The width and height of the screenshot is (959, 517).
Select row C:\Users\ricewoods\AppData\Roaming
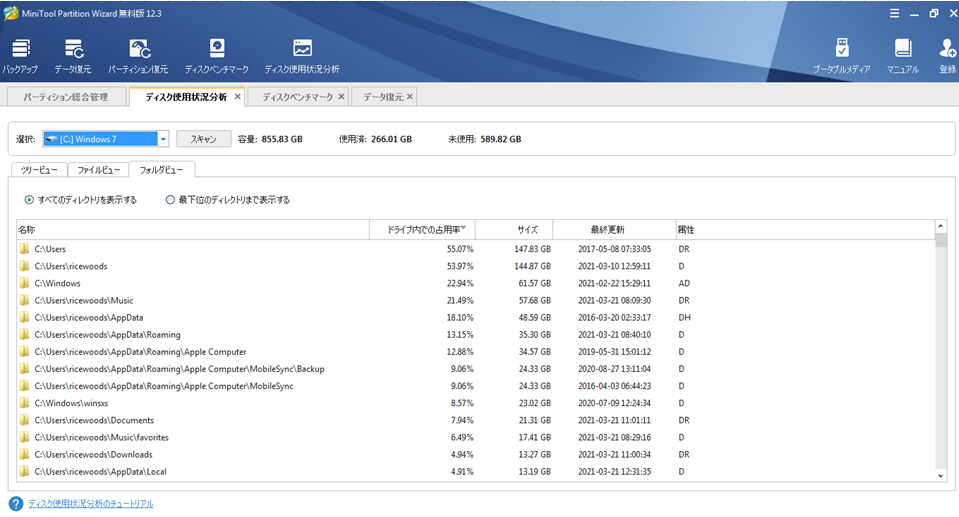[476, 335]
